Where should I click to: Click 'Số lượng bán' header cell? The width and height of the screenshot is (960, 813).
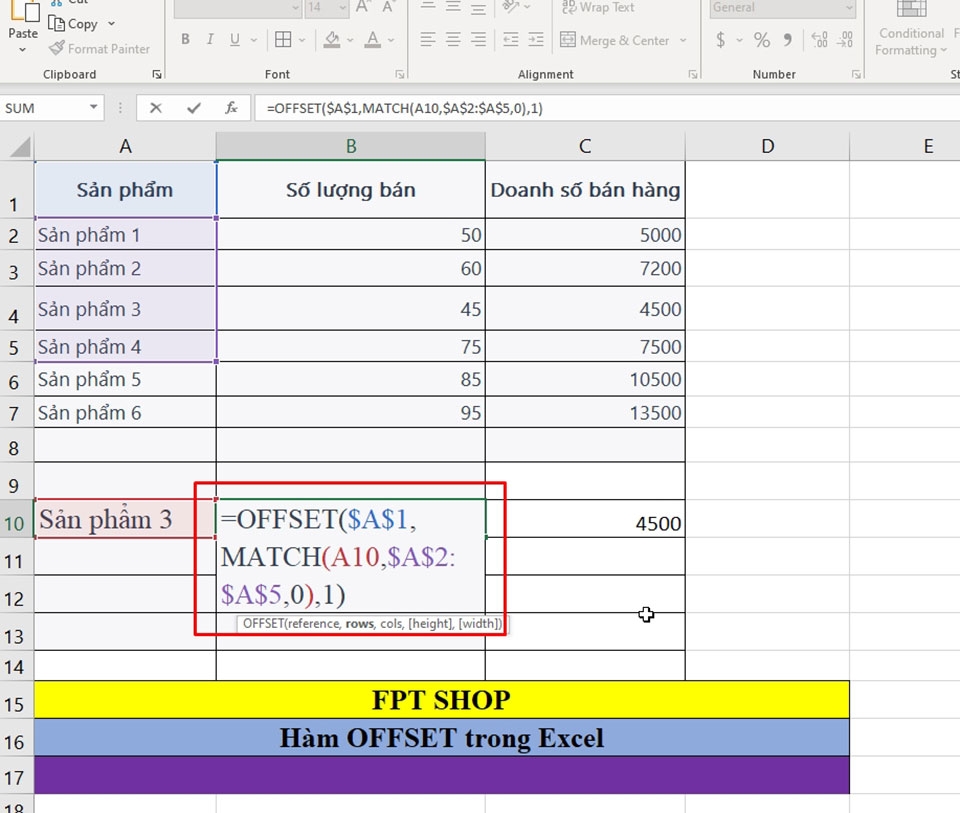click(351, 190)
